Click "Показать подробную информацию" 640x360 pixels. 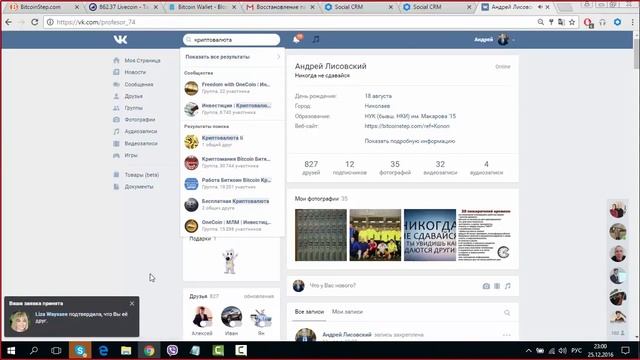410,141
